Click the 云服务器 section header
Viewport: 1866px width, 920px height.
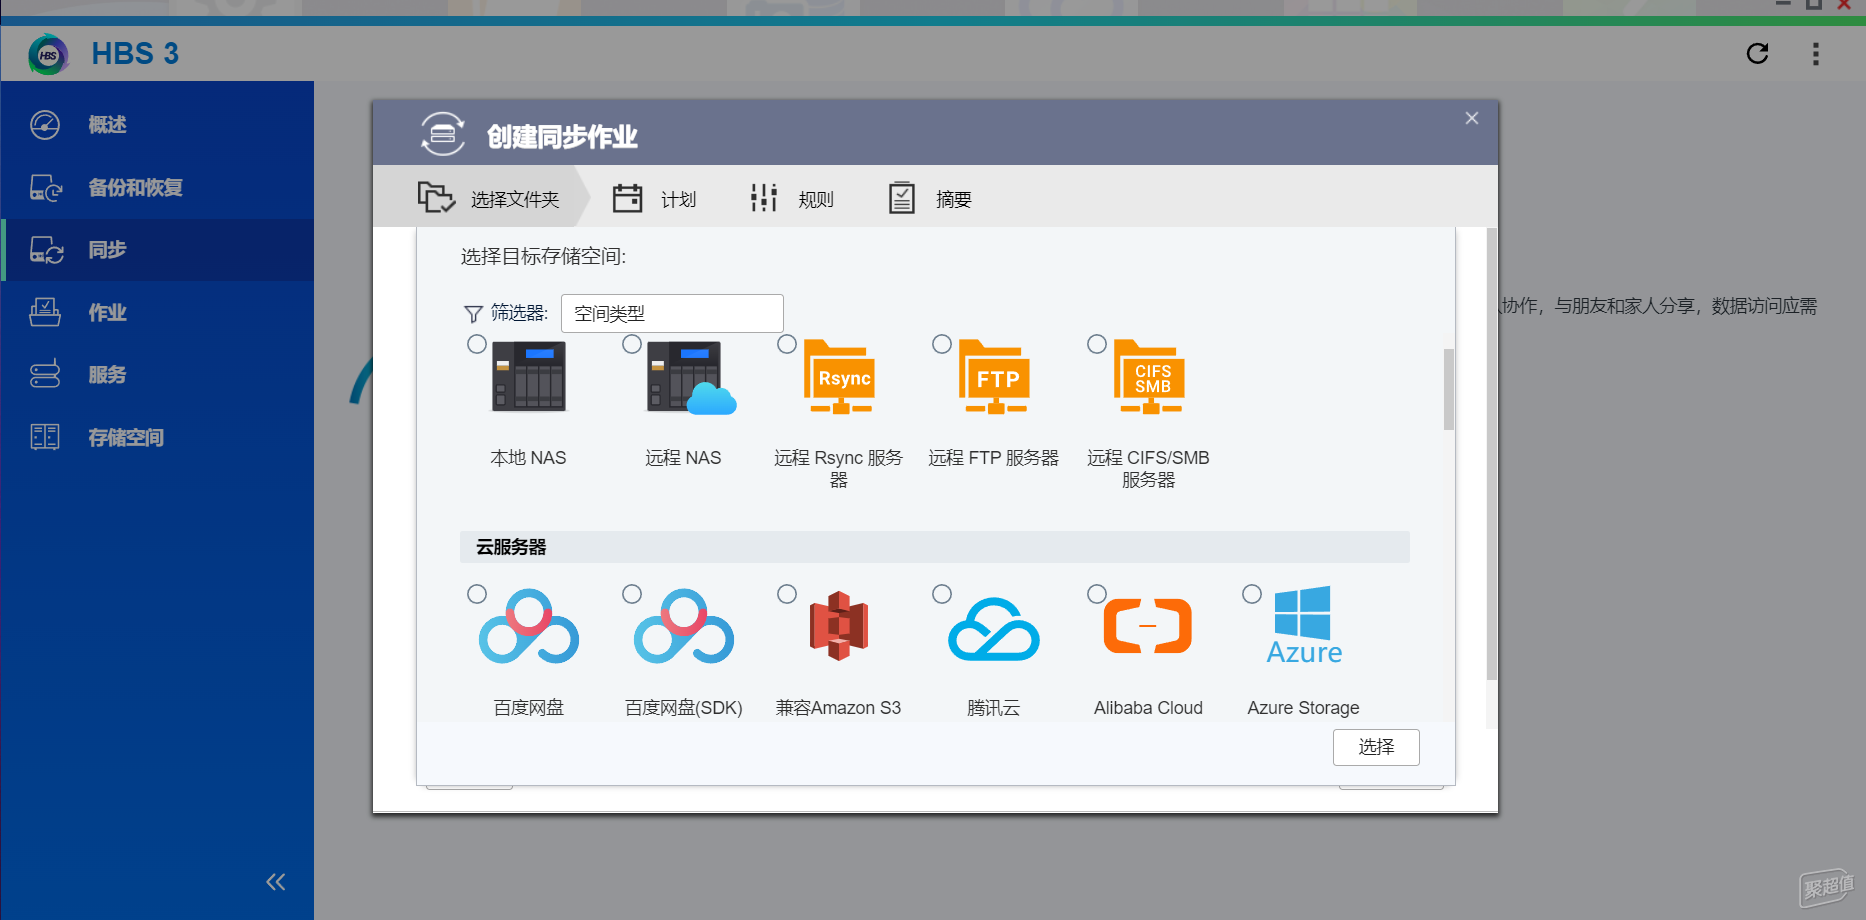pos(935,547)
